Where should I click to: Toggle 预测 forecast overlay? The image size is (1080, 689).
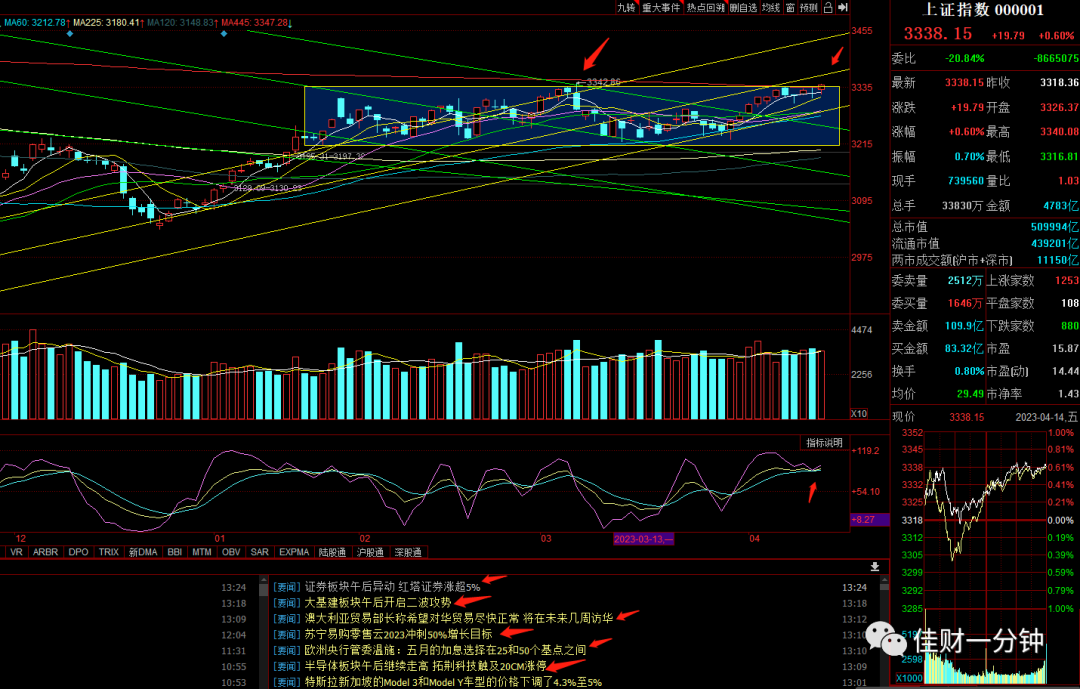(809, 8)
